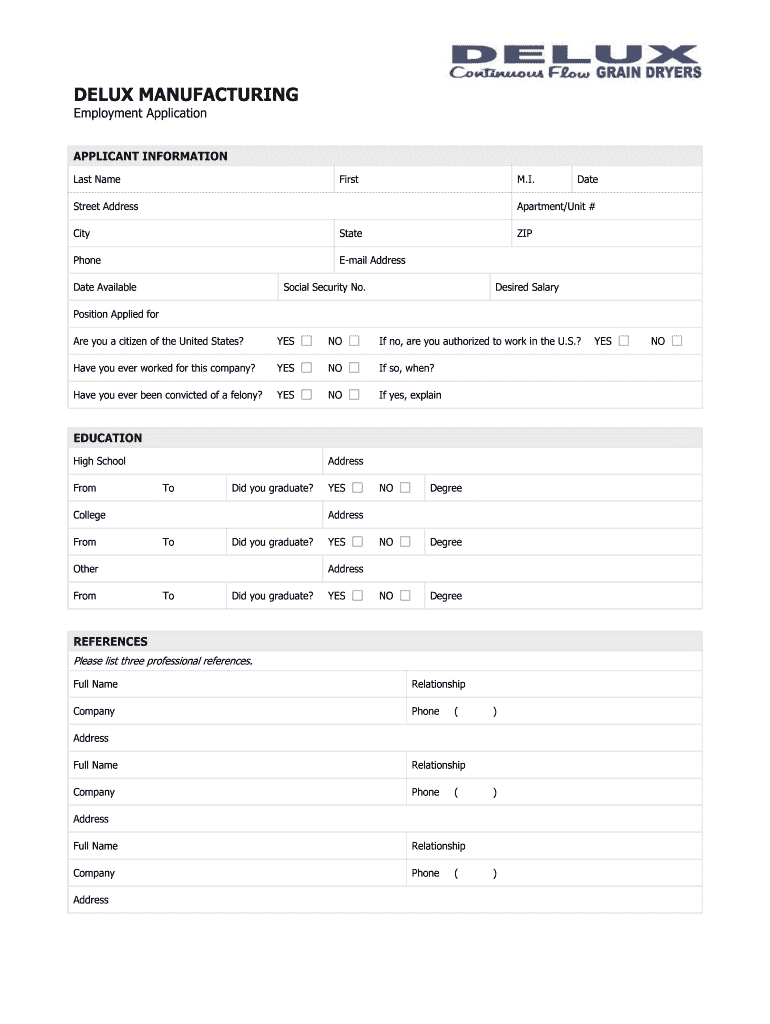Click the Desired Salary field
The image size is (770, 1024).
tap(628, 288)
